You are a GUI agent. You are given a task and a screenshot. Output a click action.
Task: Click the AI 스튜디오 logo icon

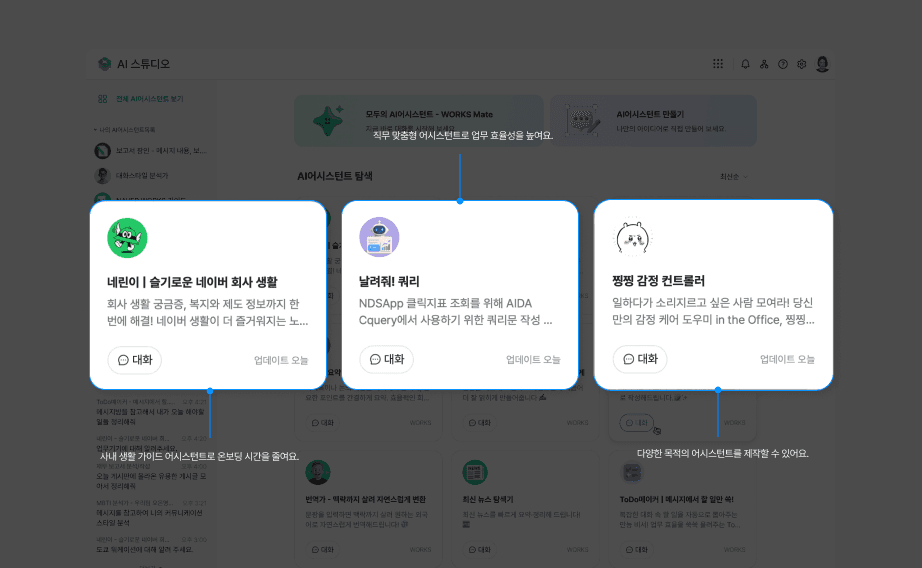point(105,64)
